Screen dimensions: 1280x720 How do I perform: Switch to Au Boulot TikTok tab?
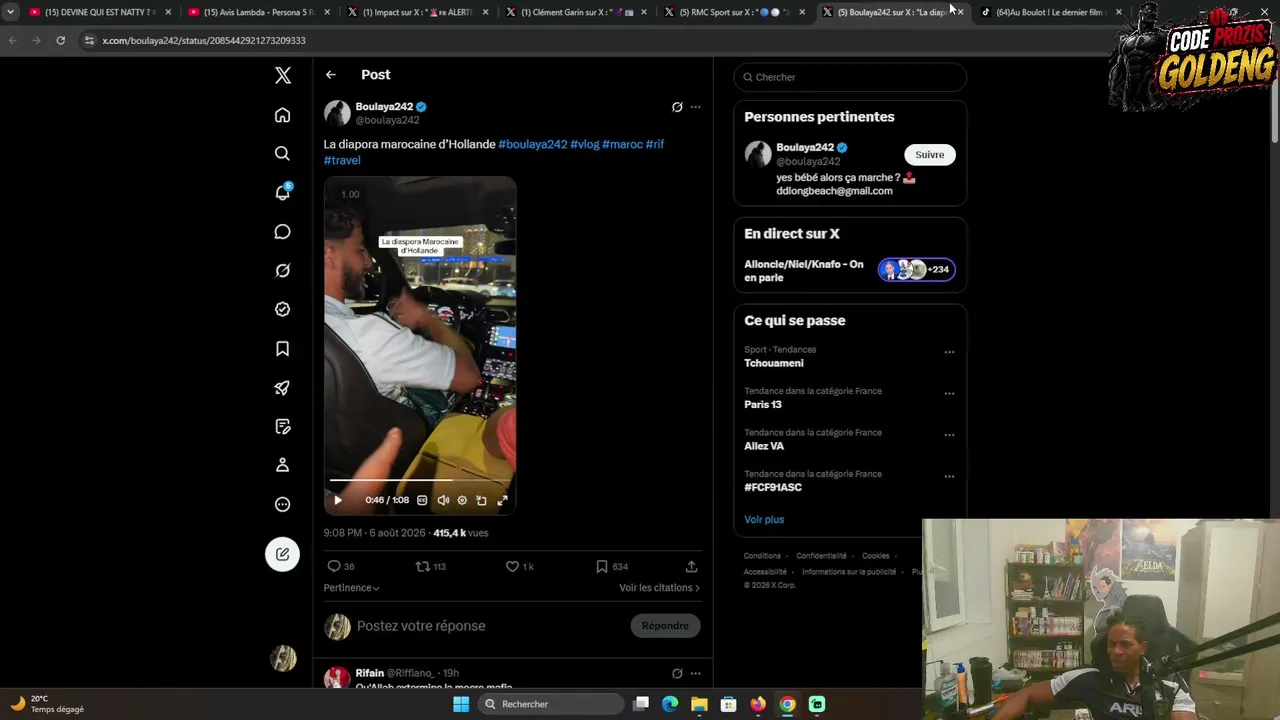pos(1052,12)
